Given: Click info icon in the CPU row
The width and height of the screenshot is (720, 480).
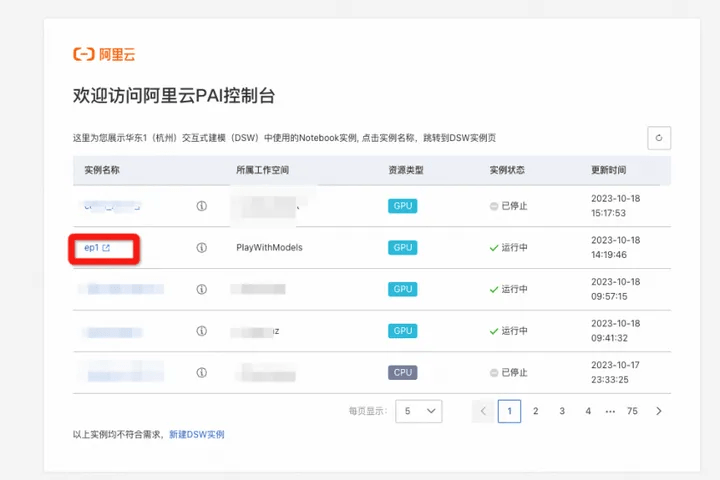Looking at the screenshot, I should pyautogui.click(x=202, y=373).
